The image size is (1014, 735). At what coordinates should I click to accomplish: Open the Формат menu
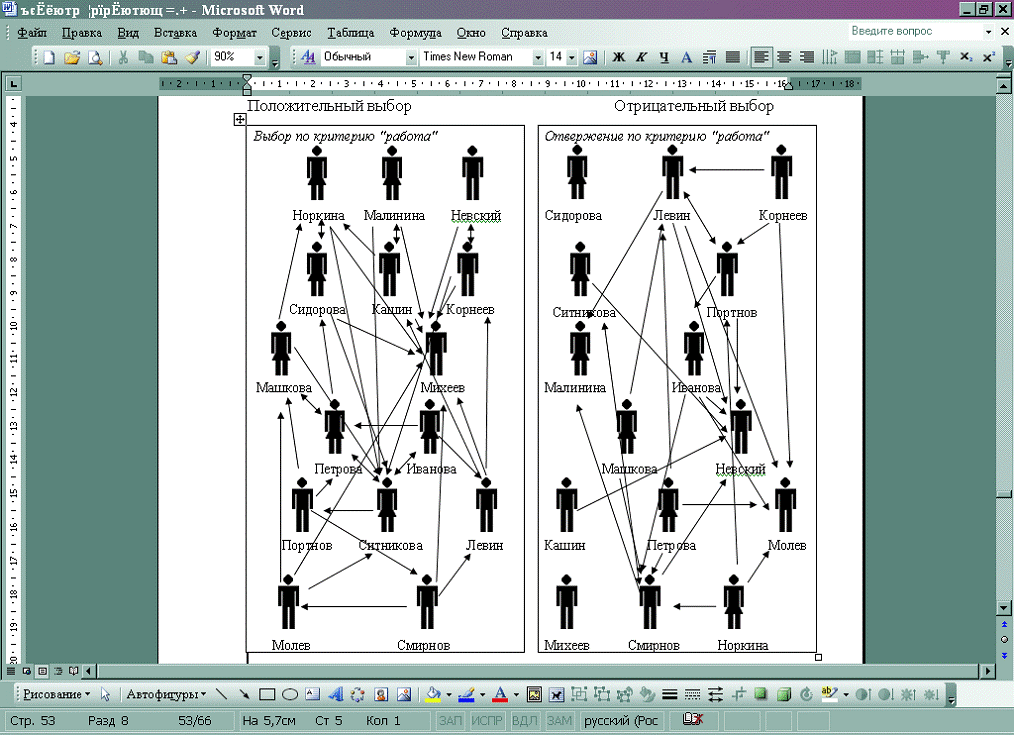pyautogui.click(x=234, y=33)
